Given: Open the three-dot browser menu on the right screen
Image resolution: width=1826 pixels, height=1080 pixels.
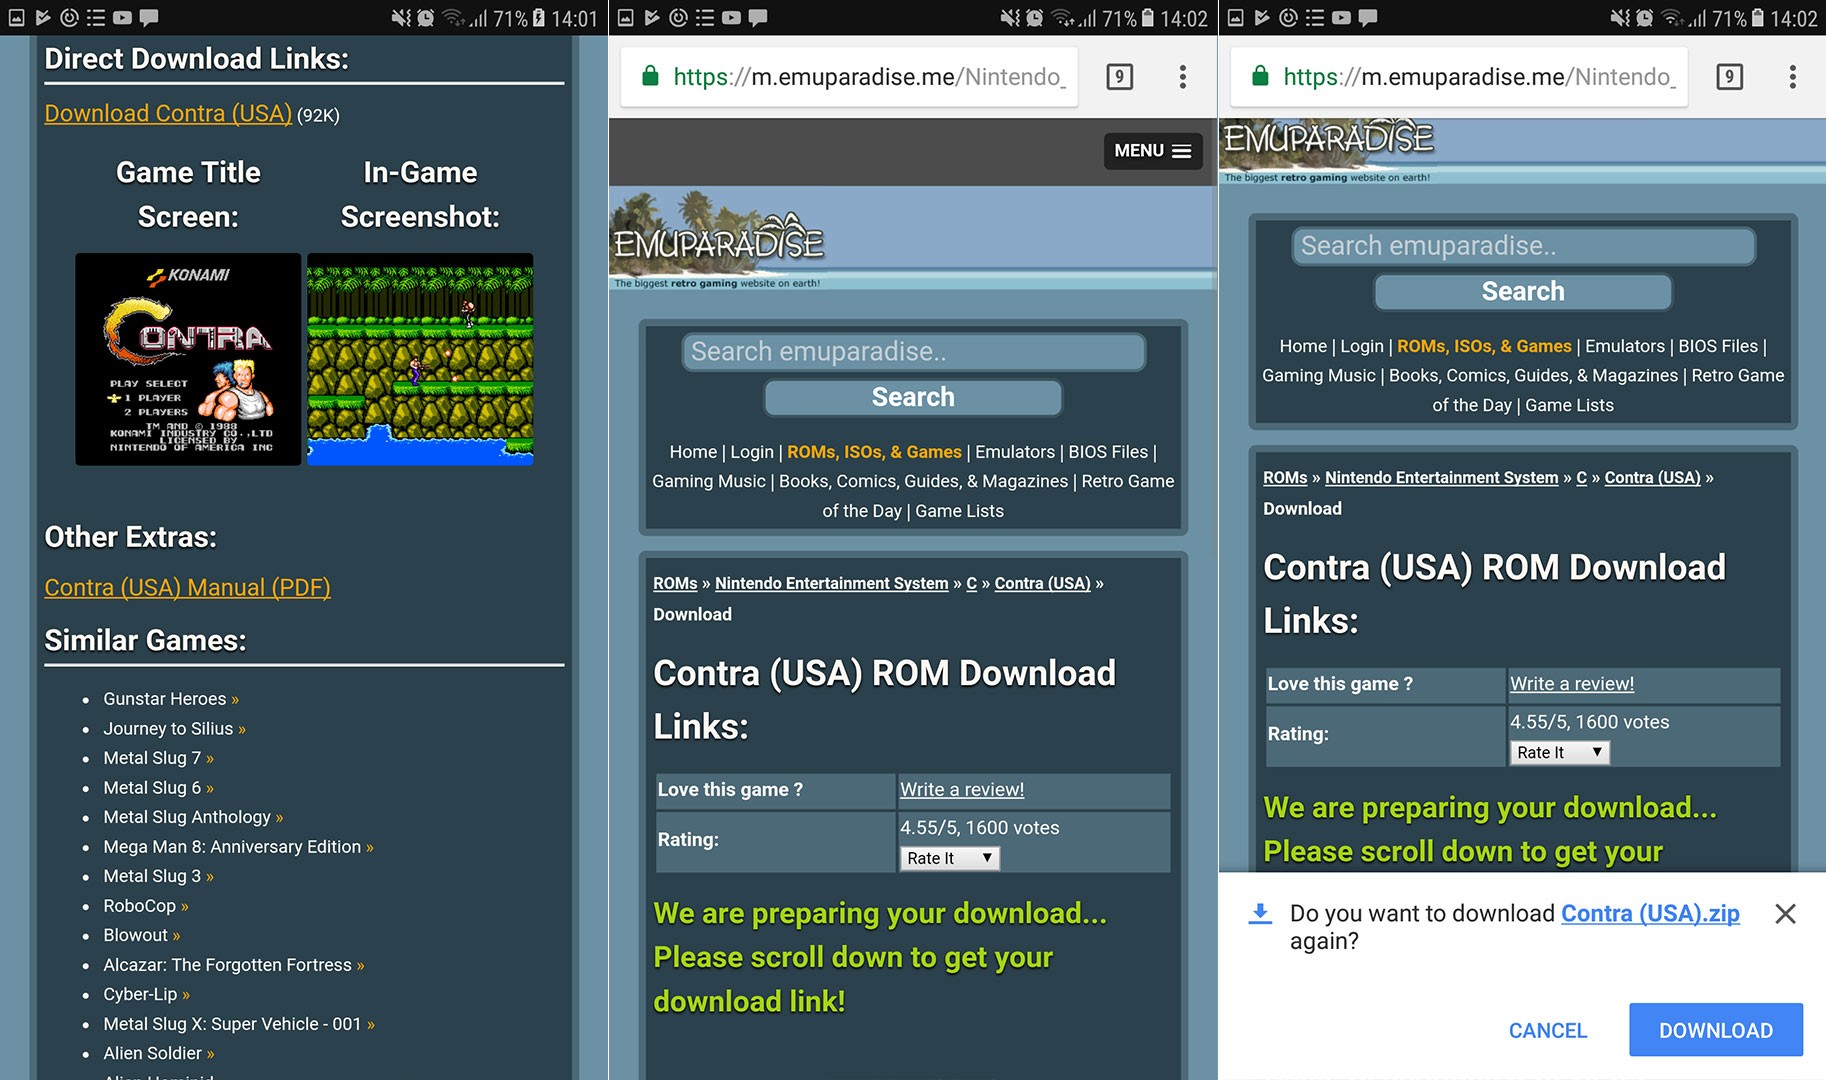Looking at the screenshot, I should (1792, 77).
